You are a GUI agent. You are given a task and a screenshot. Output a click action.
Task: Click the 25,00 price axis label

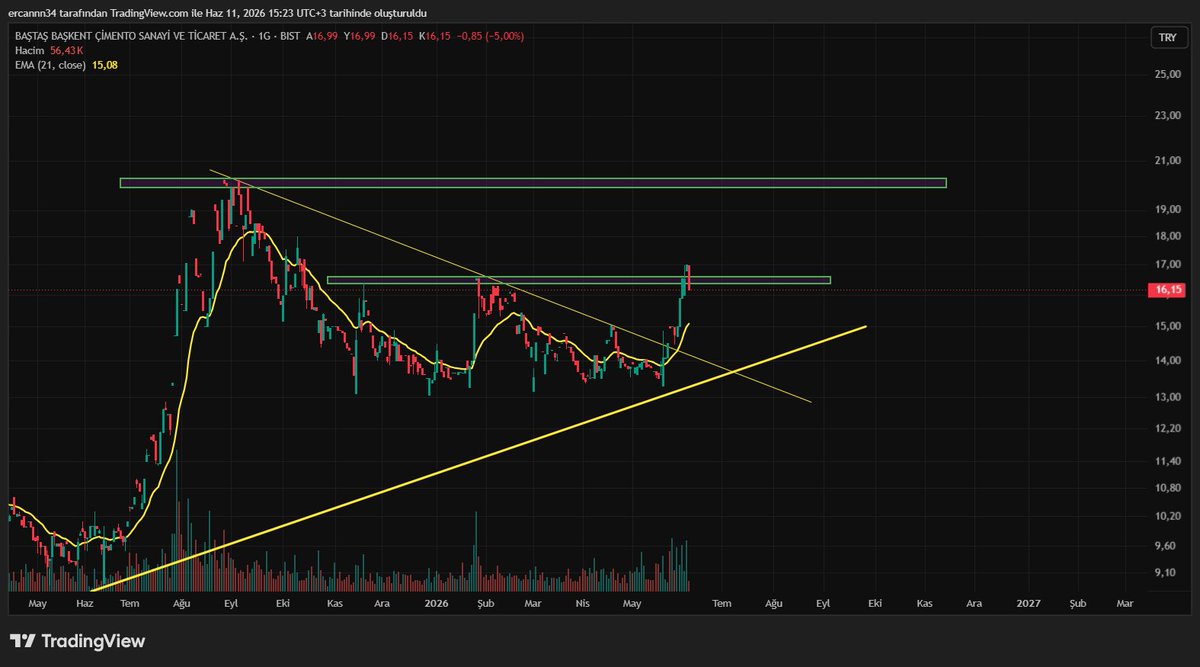[x=1167, y=75]
